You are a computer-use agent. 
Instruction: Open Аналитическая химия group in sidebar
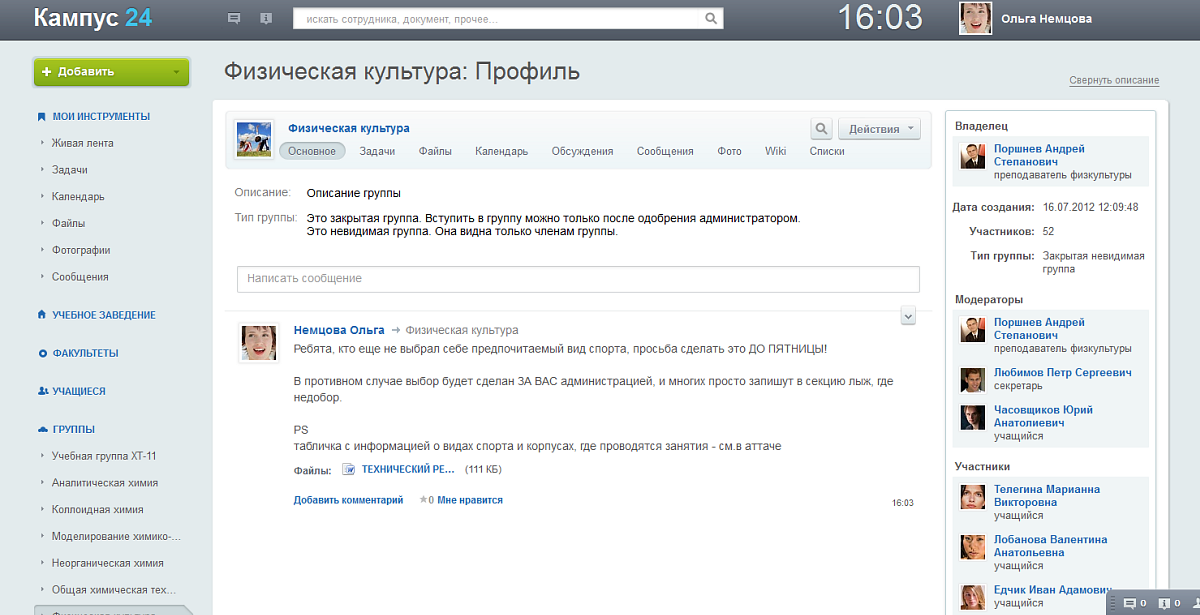point(105,483)
